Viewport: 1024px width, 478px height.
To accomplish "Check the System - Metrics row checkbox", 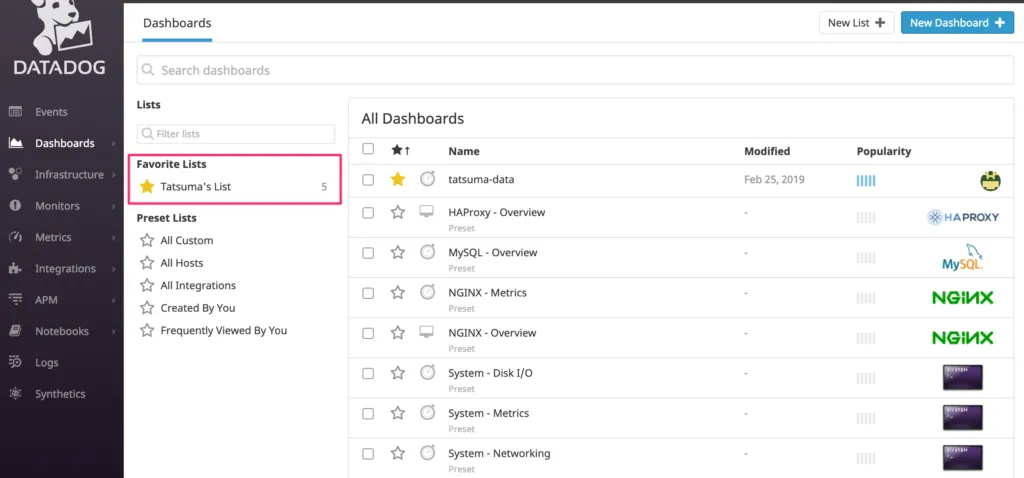I will [x=368, y=413].
